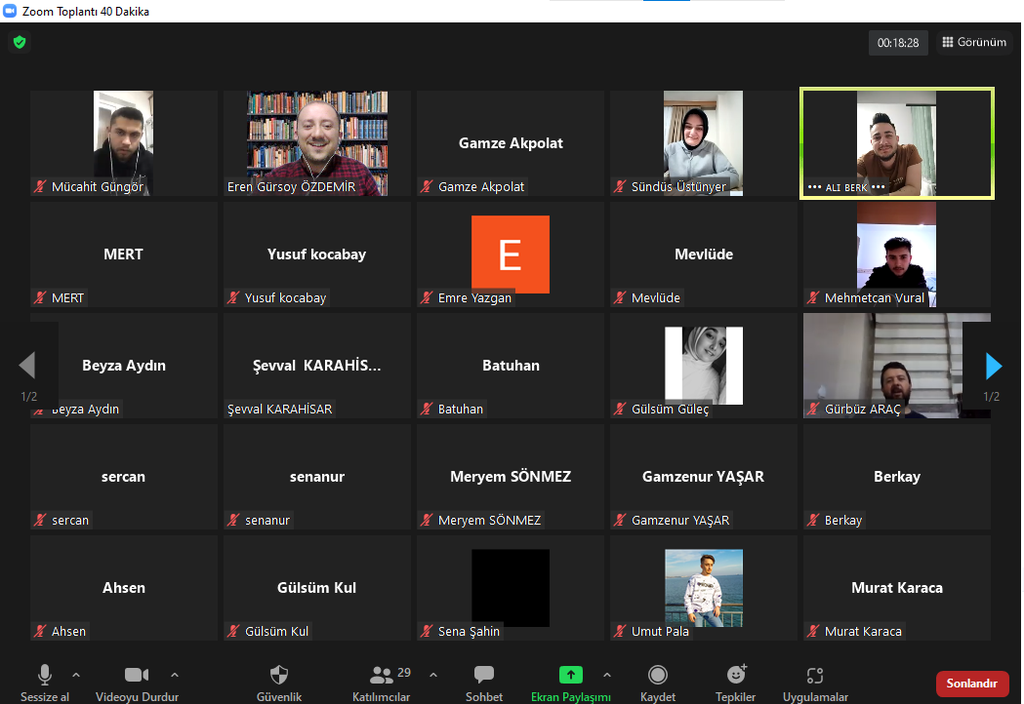
Task: Stop camera with Videoyu Durdur
Action: [136, 683]
